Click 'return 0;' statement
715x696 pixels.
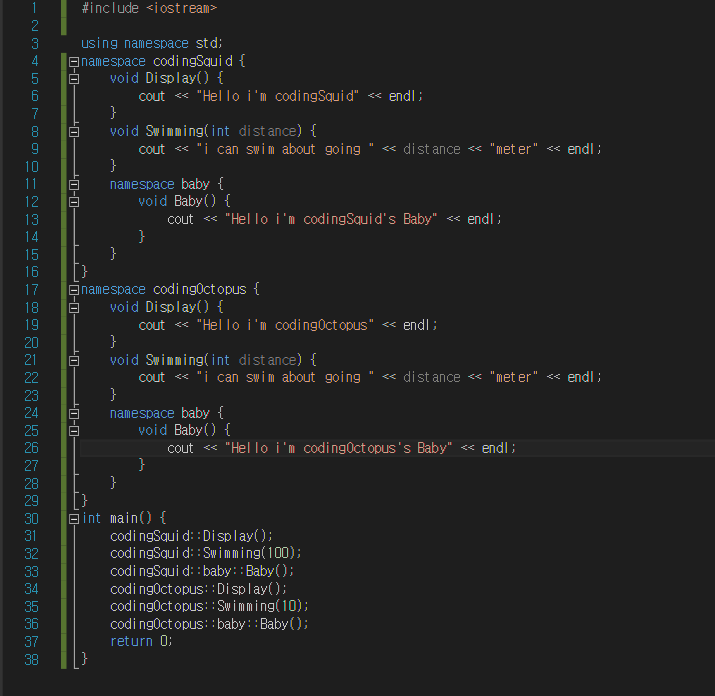tap(141, 641)
